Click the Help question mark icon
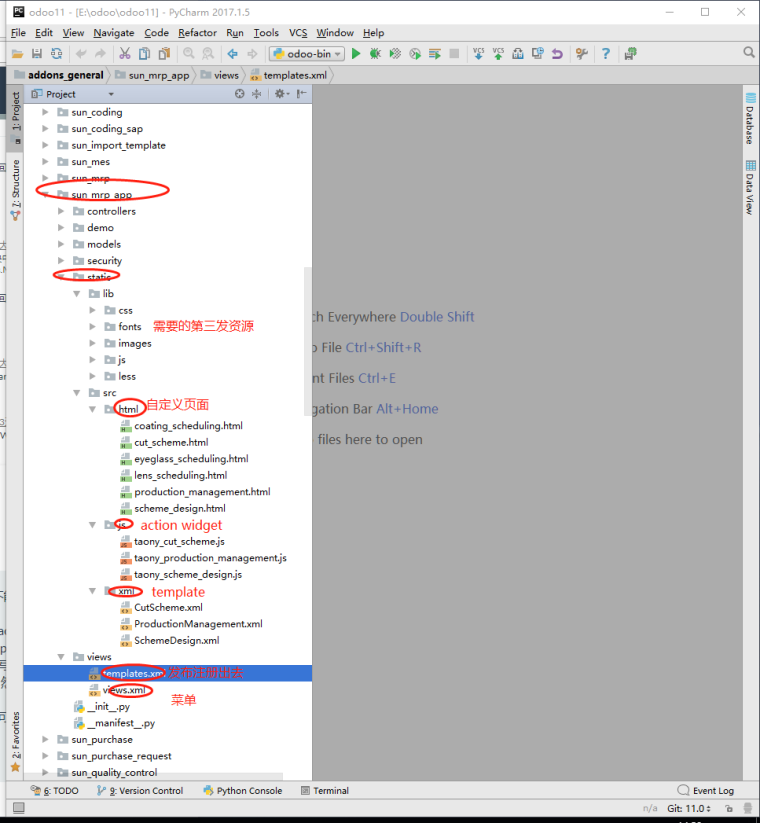This screenshot has height=823, width=760. click(606, 54)
